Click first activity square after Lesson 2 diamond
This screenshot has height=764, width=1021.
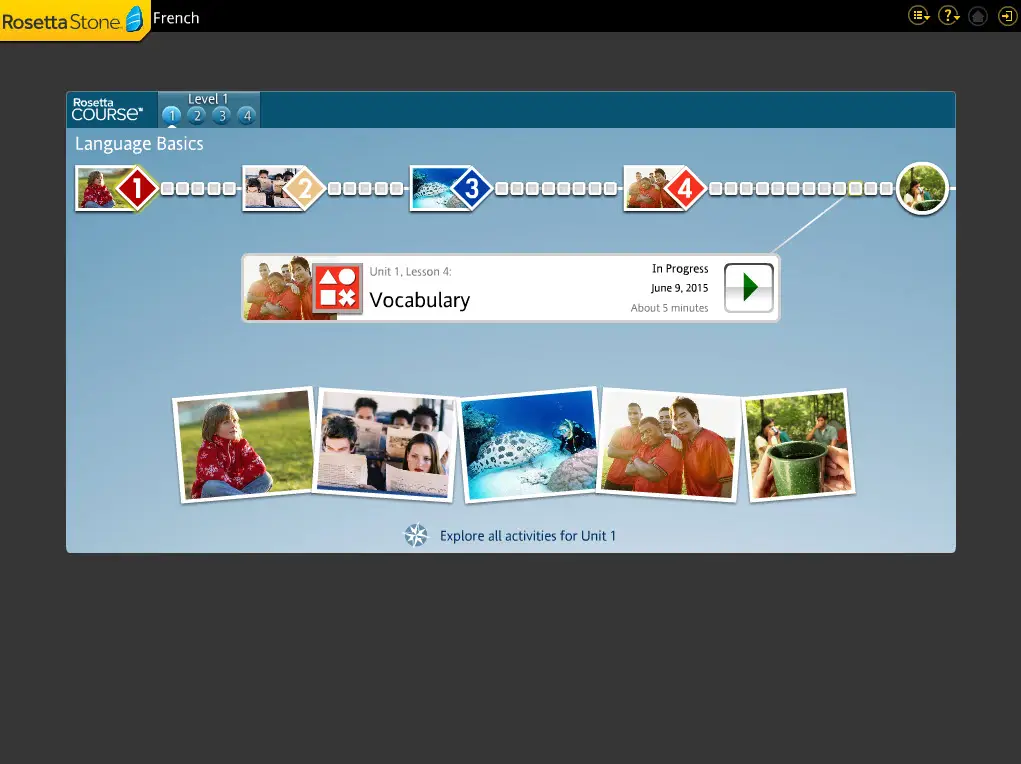click(x=335, y=189)
